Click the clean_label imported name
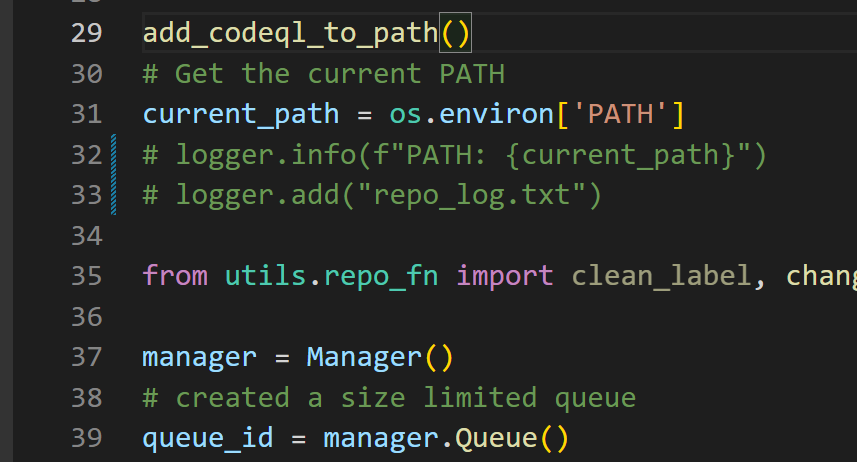This screenshot has width=857, height=462. pyautogui.click(x=659, y=276)
